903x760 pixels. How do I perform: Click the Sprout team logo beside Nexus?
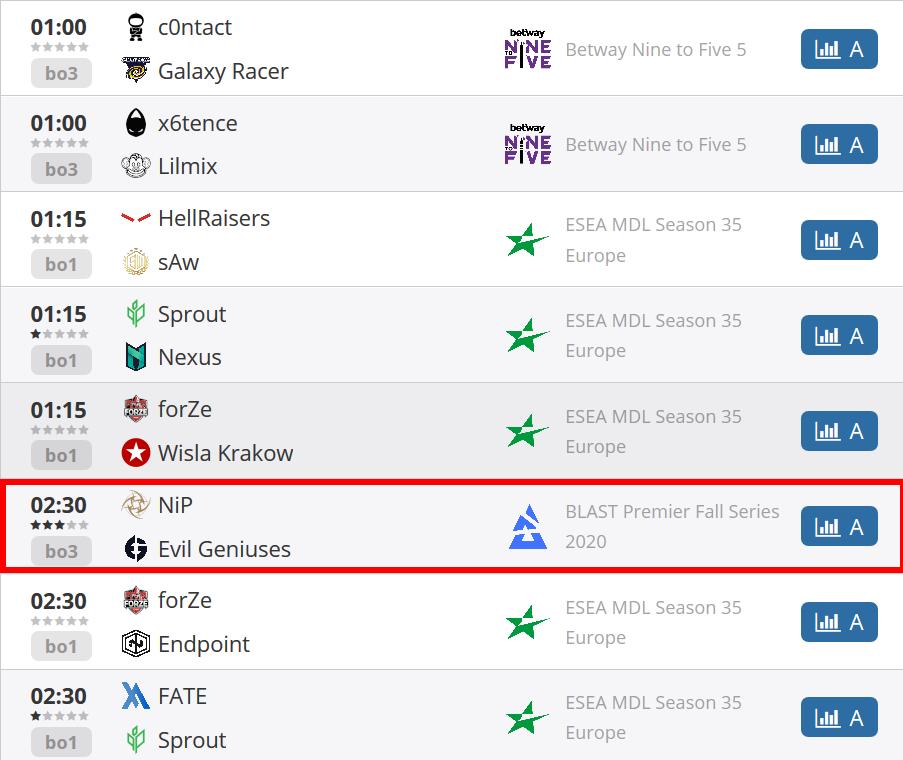coord(136,314)
